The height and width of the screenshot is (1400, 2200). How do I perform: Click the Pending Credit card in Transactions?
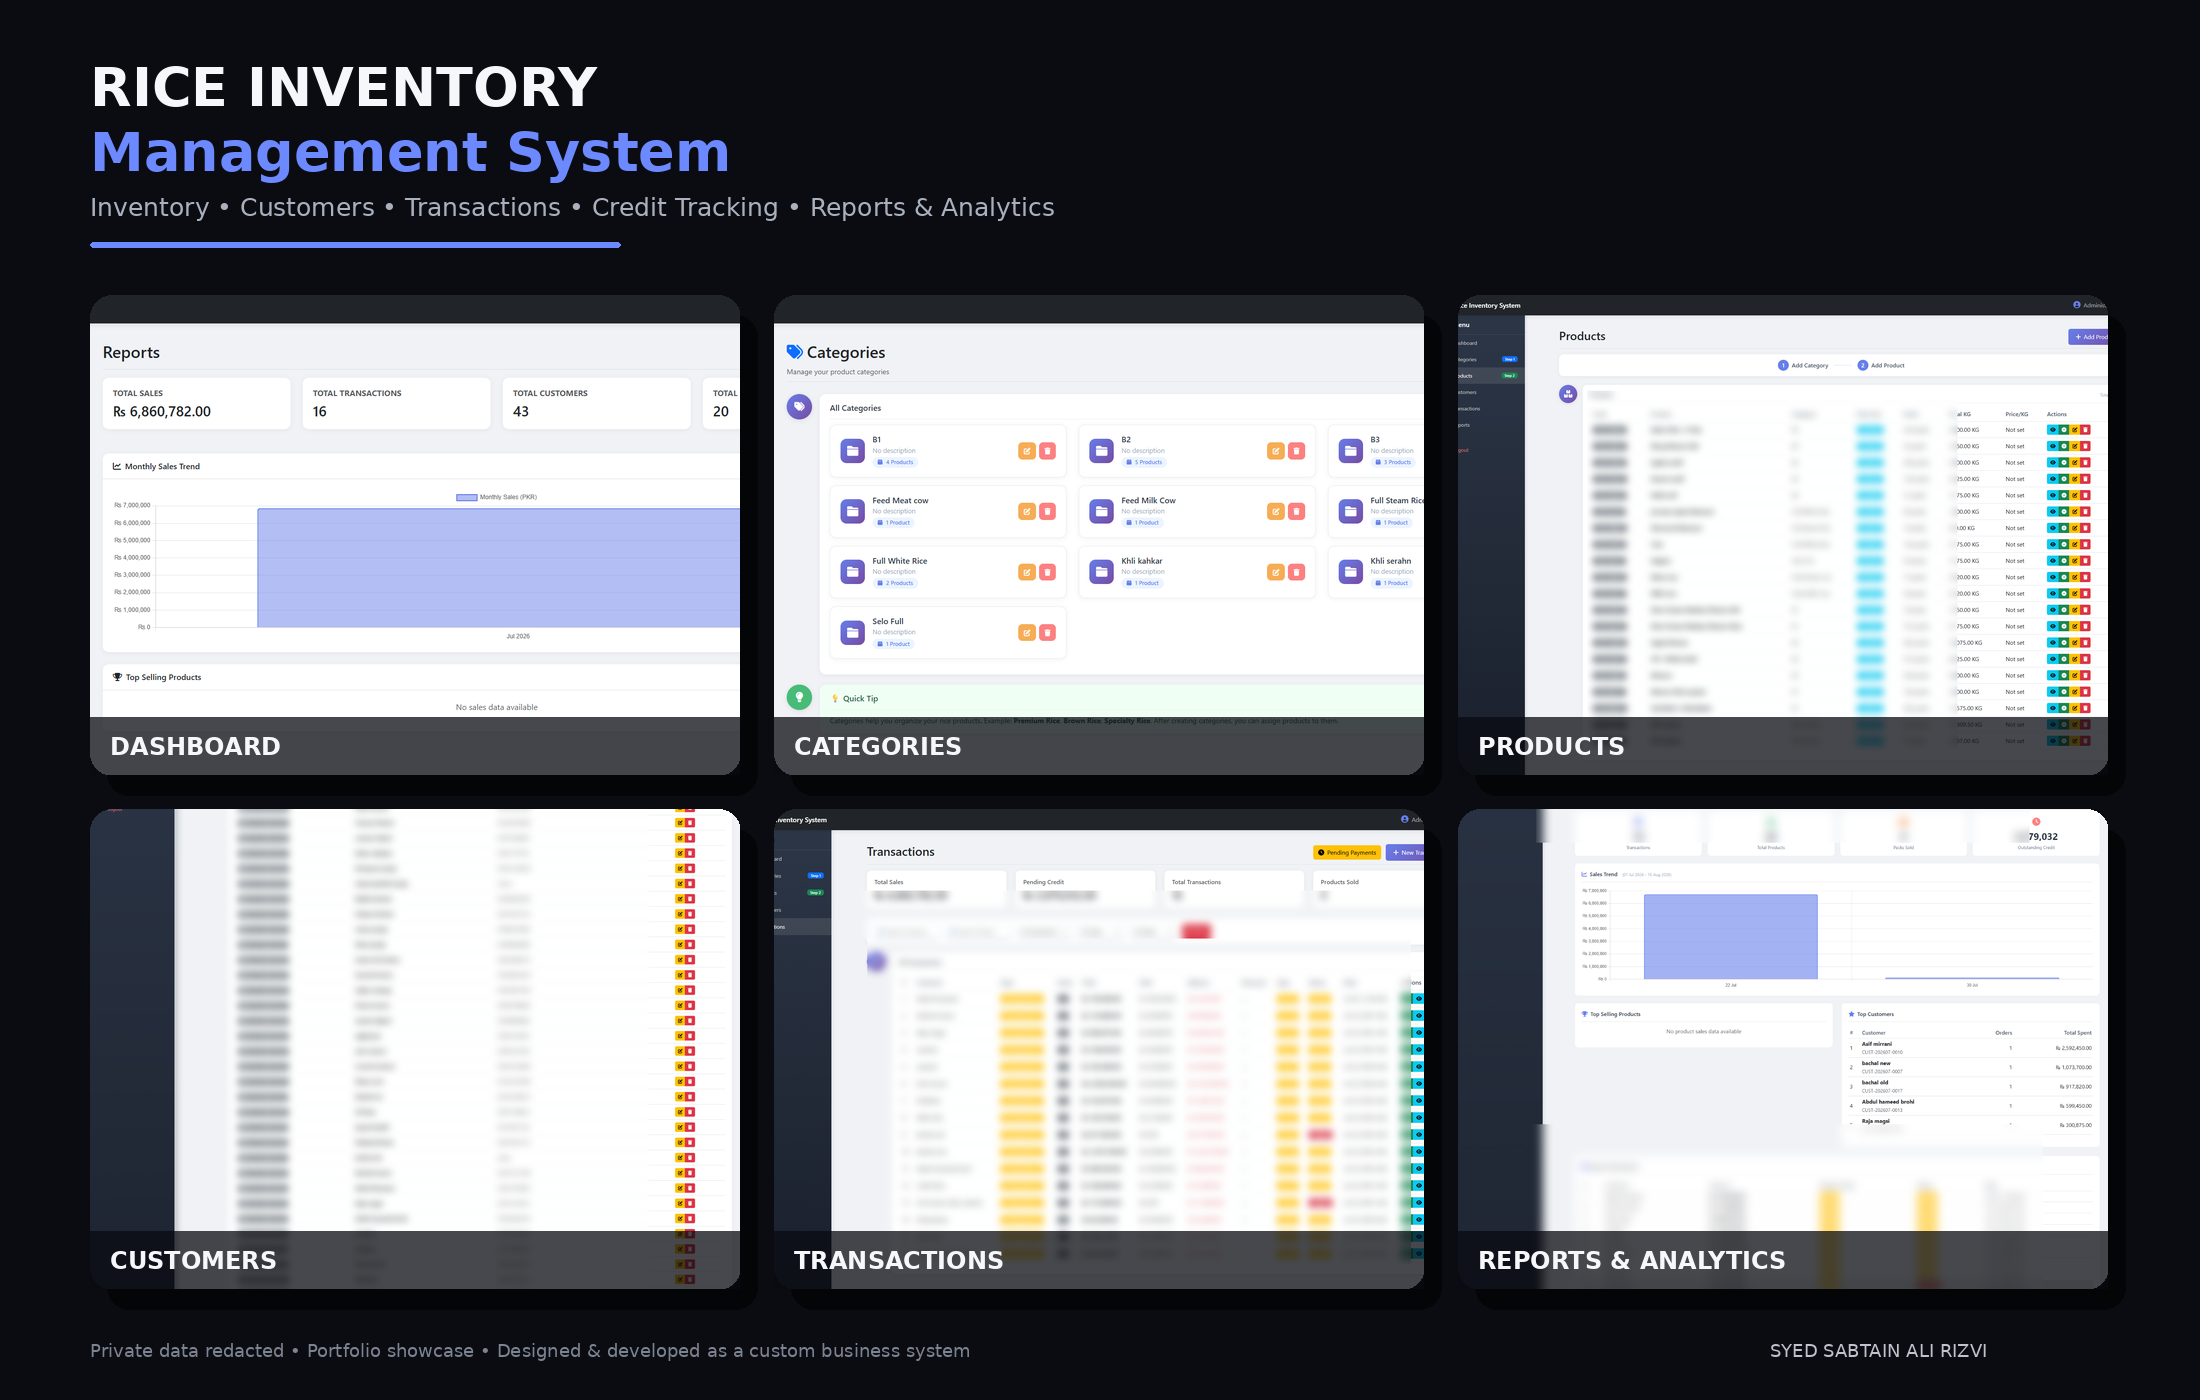[x=1085, y=889]
